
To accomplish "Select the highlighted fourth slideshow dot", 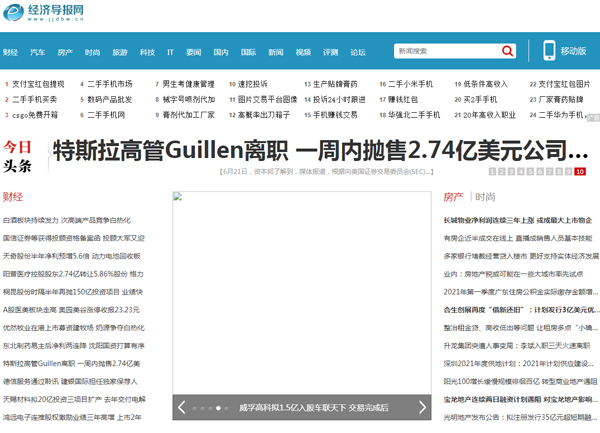I will (218, 408).
